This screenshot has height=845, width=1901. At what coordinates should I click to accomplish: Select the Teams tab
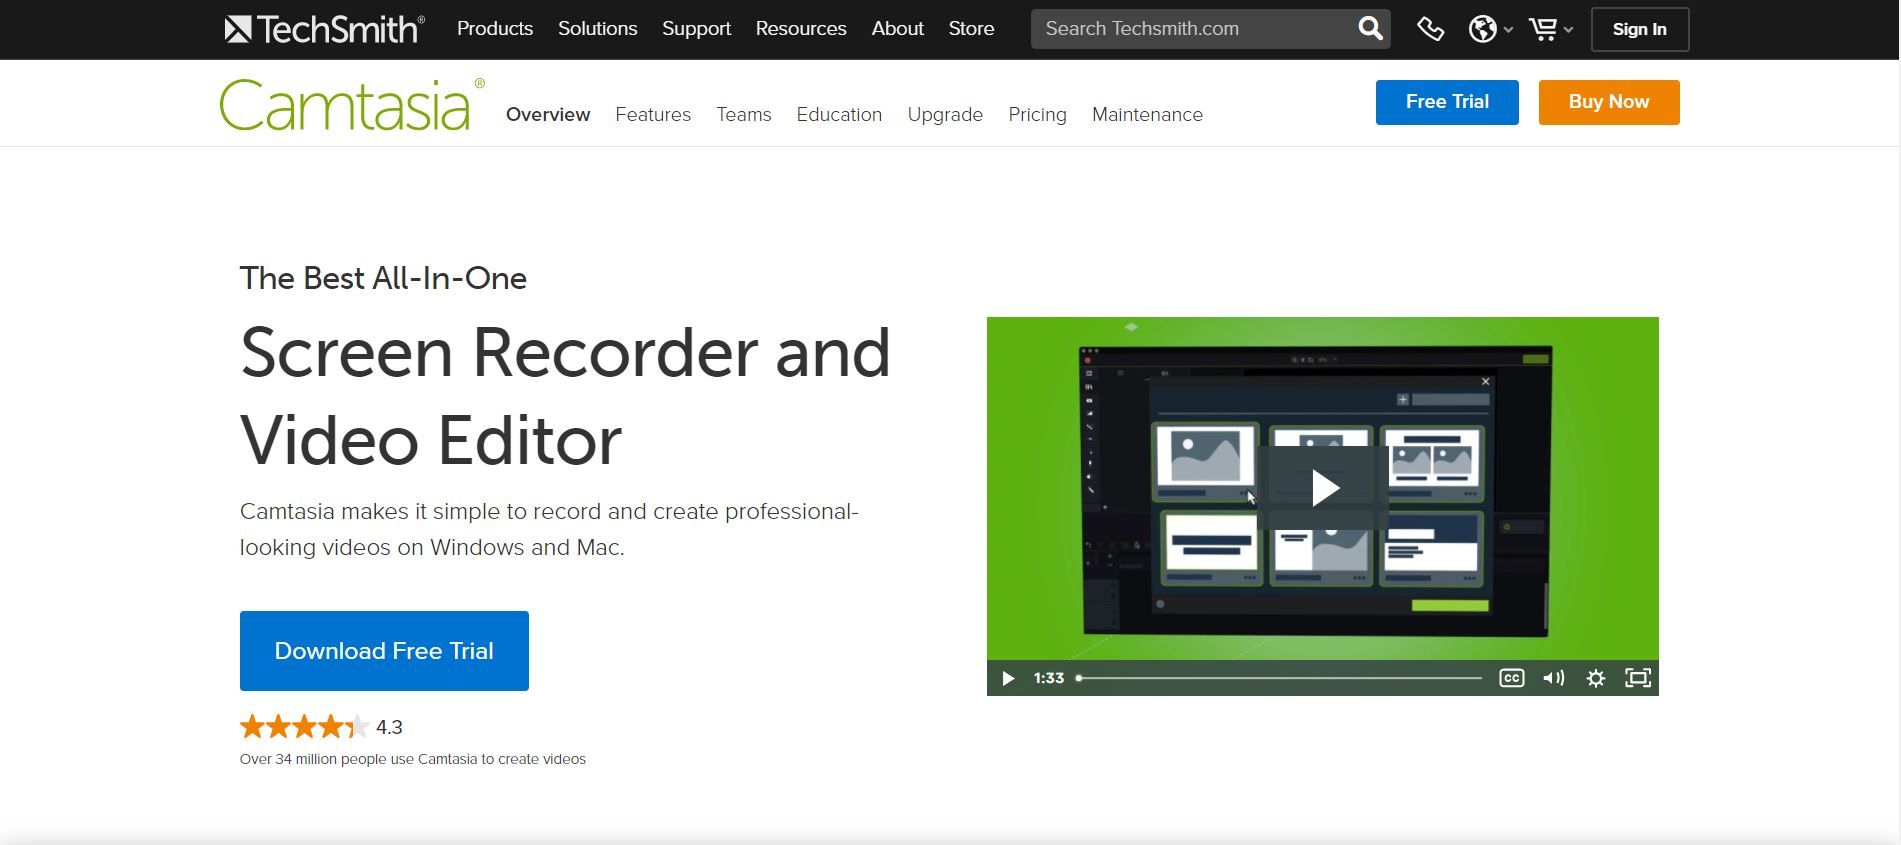744,115
